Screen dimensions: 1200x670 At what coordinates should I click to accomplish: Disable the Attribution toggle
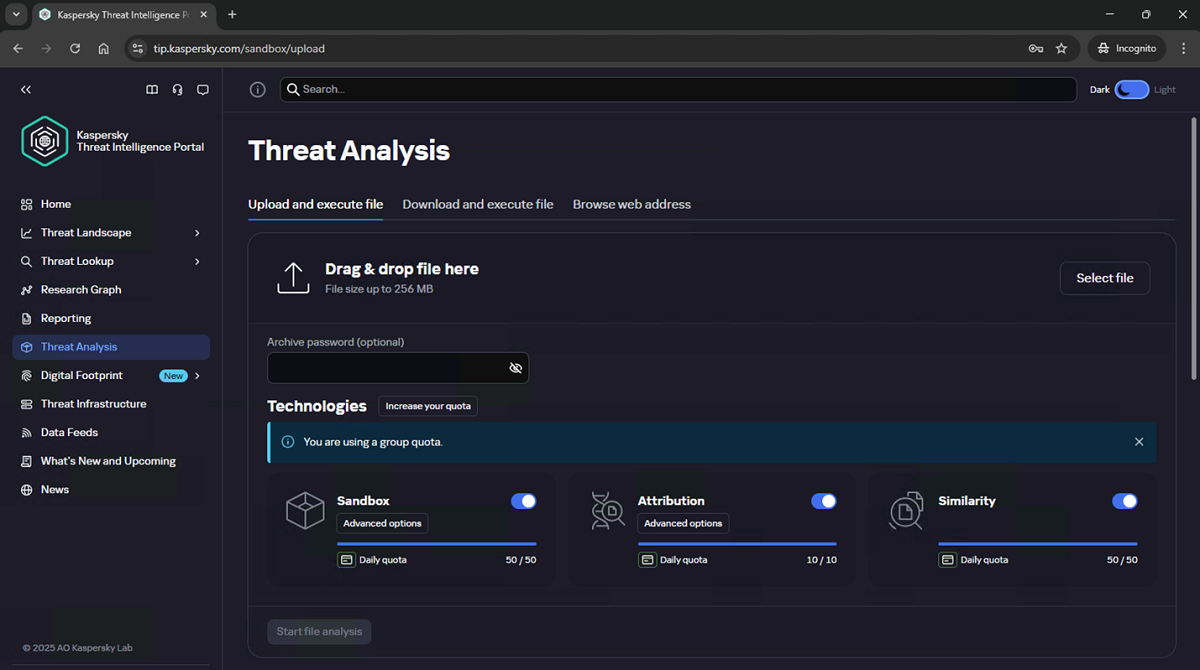[824, 501]
